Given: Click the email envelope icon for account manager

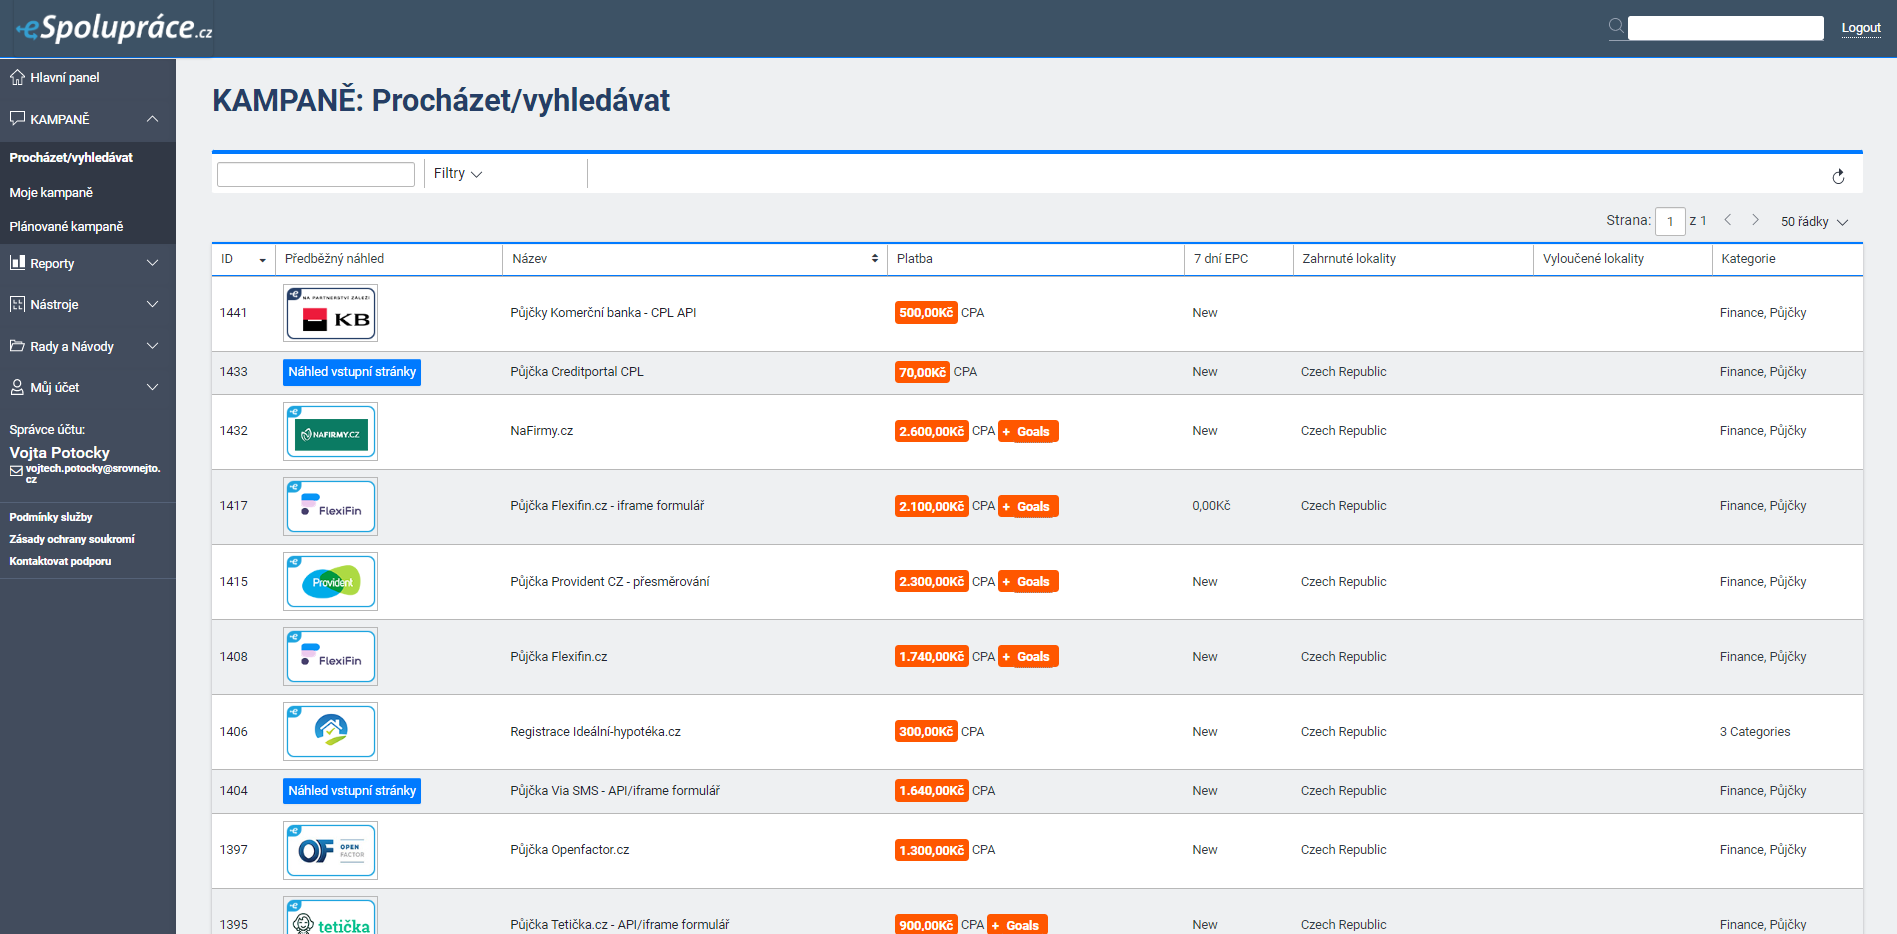Looking at the screenshot, I should 16,471.
